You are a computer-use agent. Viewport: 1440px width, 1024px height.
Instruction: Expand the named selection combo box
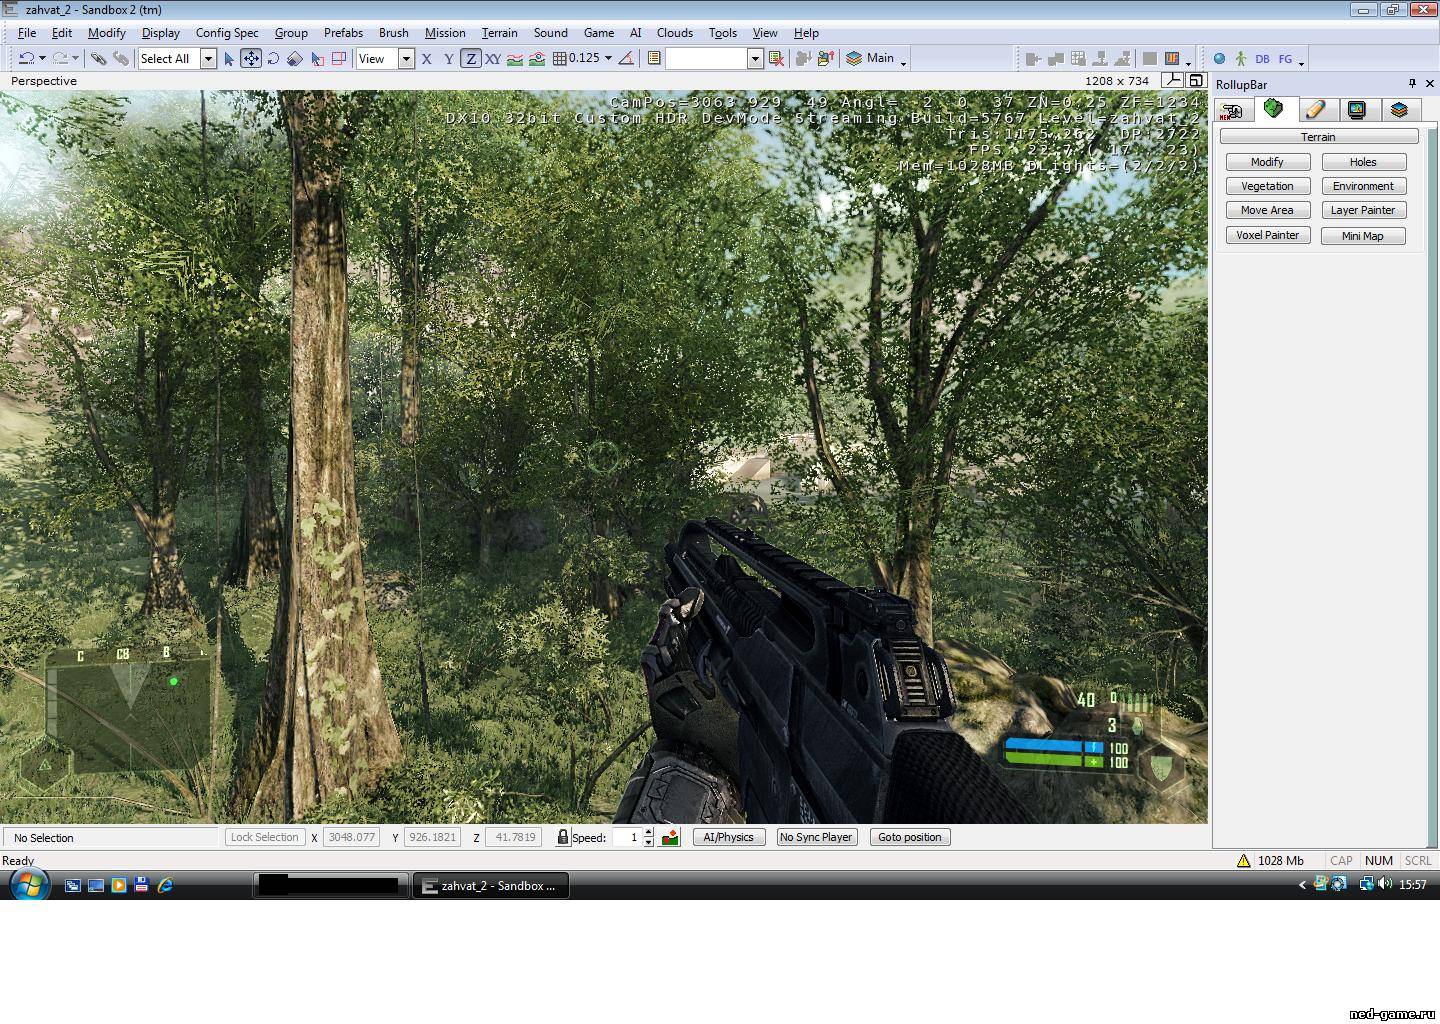click(x=755, y=59)
